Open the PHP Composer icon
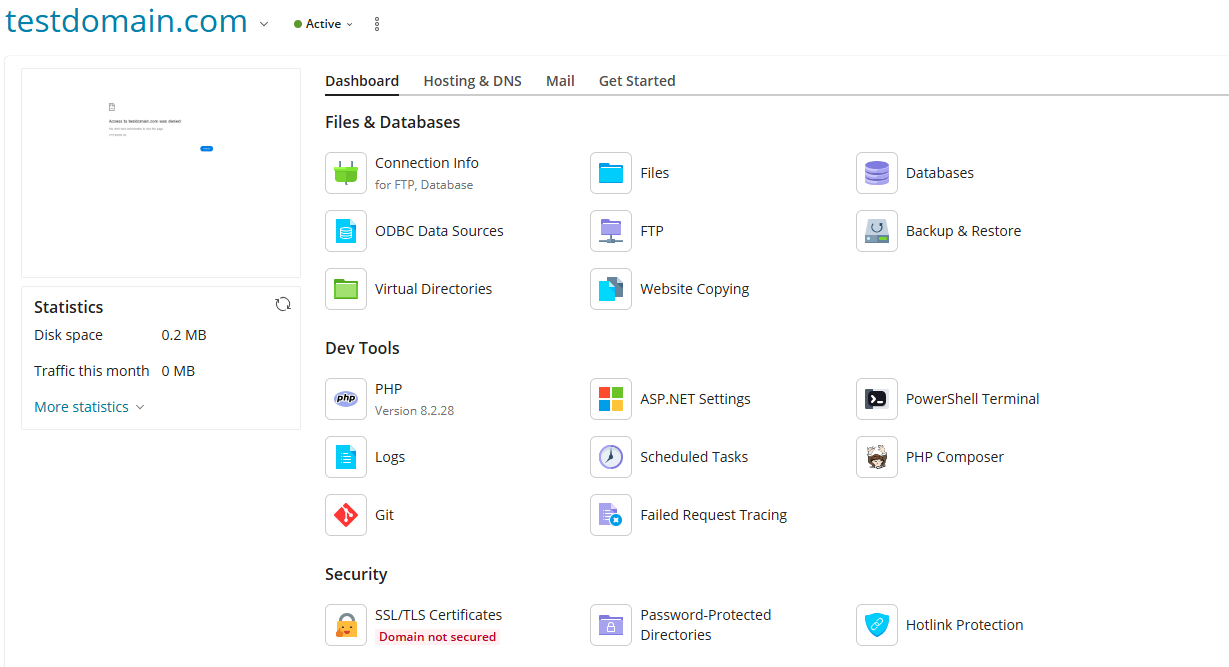1229x667 pixels. coord(877,457)
